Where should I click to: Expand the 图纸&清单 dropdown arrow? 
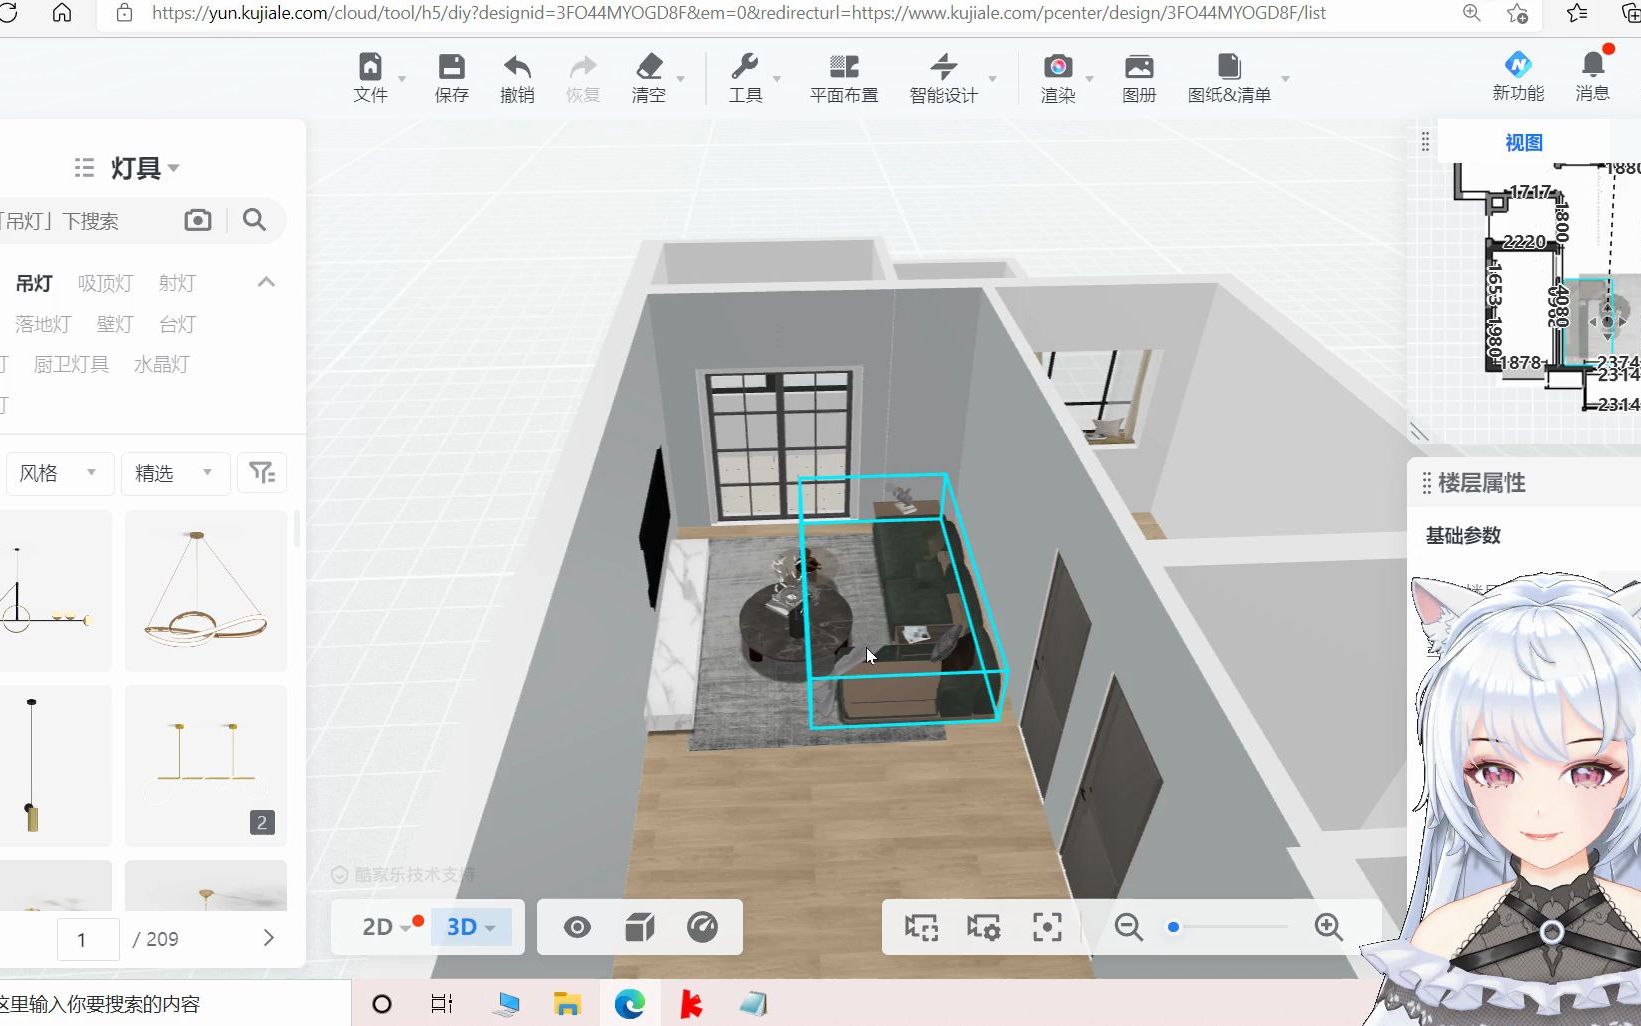[x=1285, y=78]
